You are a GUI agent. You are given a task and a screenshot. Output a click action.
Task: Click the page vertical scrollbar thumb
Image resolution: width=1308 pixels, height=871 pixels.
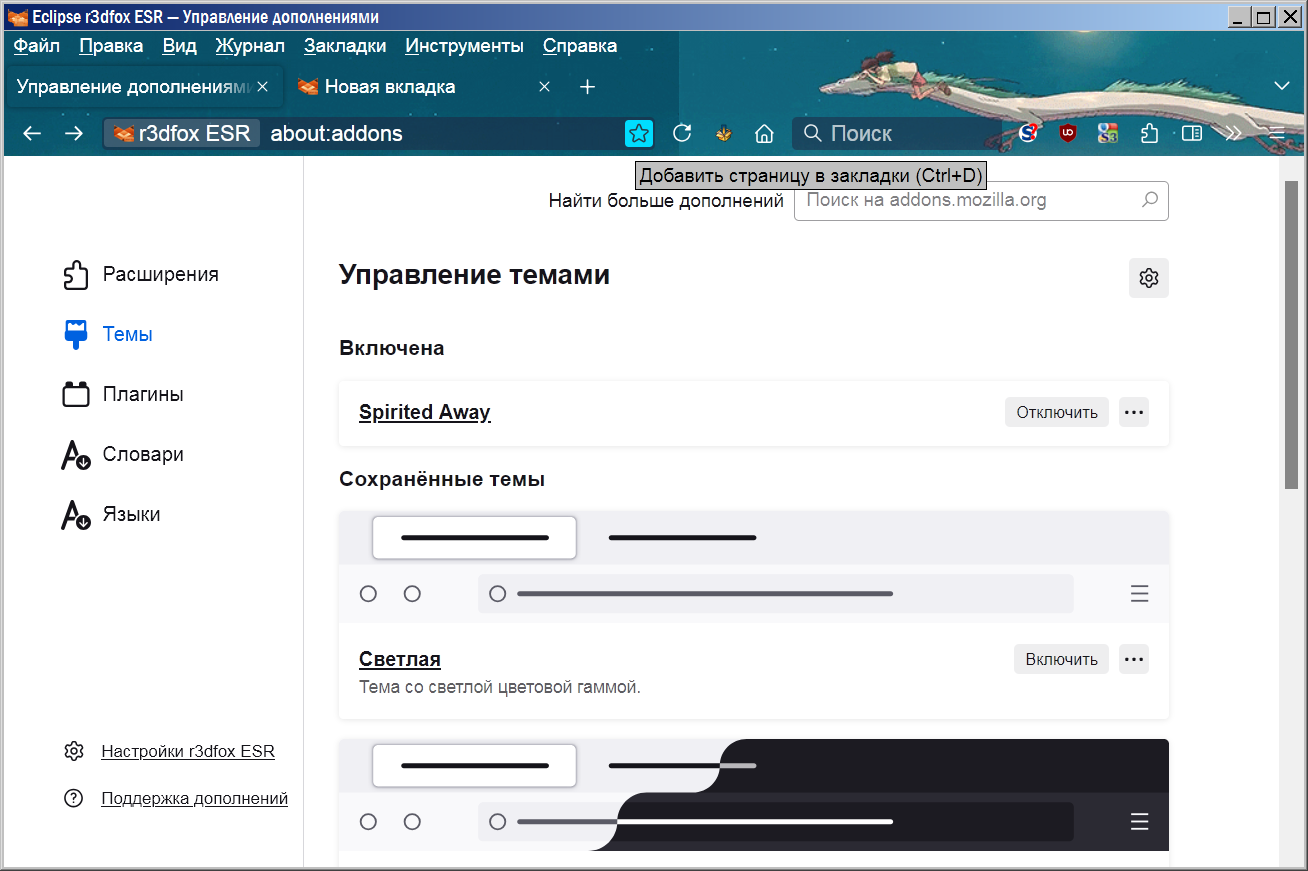[x=1292, y=335]
